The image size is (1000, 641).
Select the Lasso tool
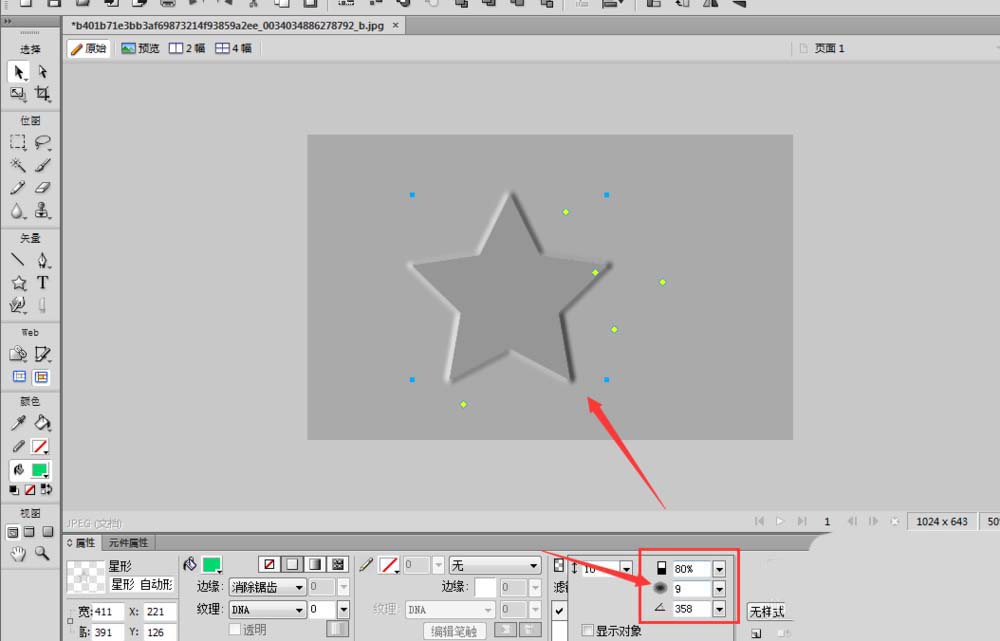[43, 142]
